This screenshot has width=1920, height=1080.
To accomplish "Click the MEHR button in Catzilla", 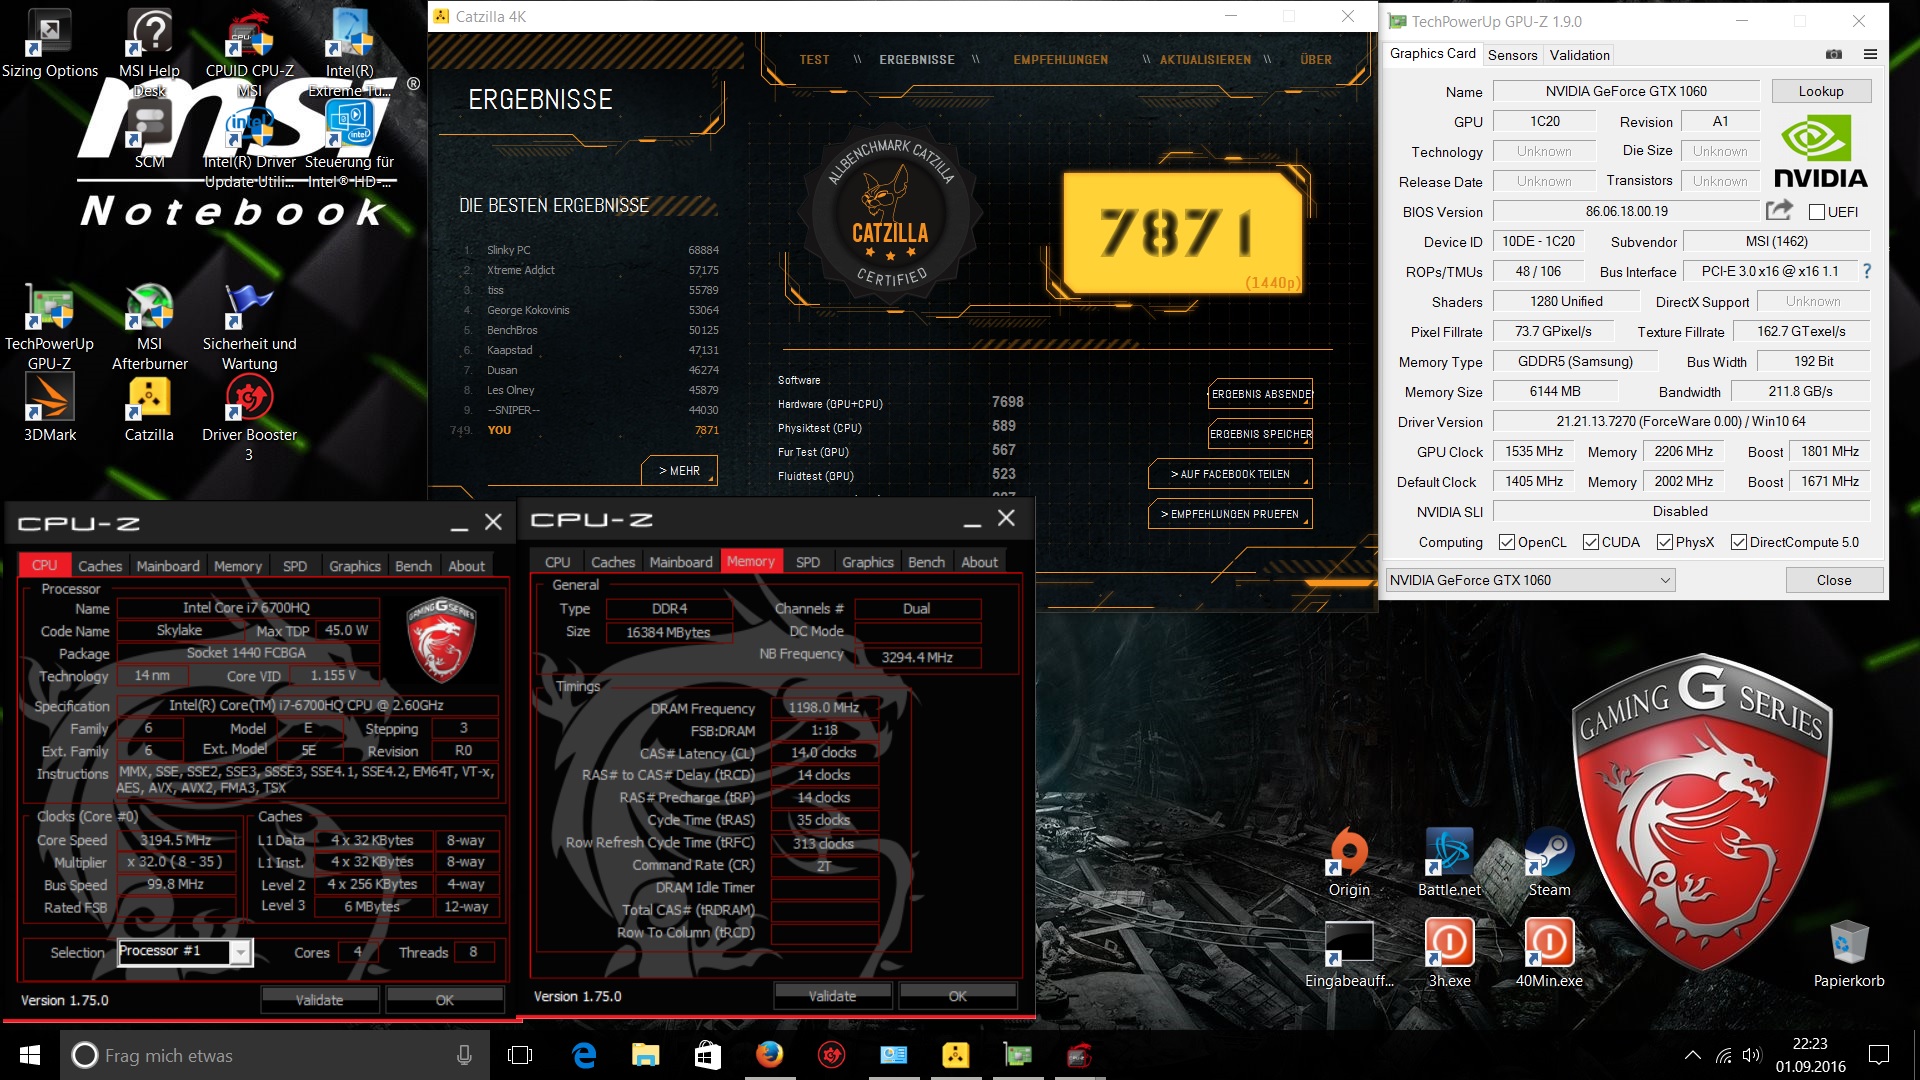I will click(x=679, y=471).
